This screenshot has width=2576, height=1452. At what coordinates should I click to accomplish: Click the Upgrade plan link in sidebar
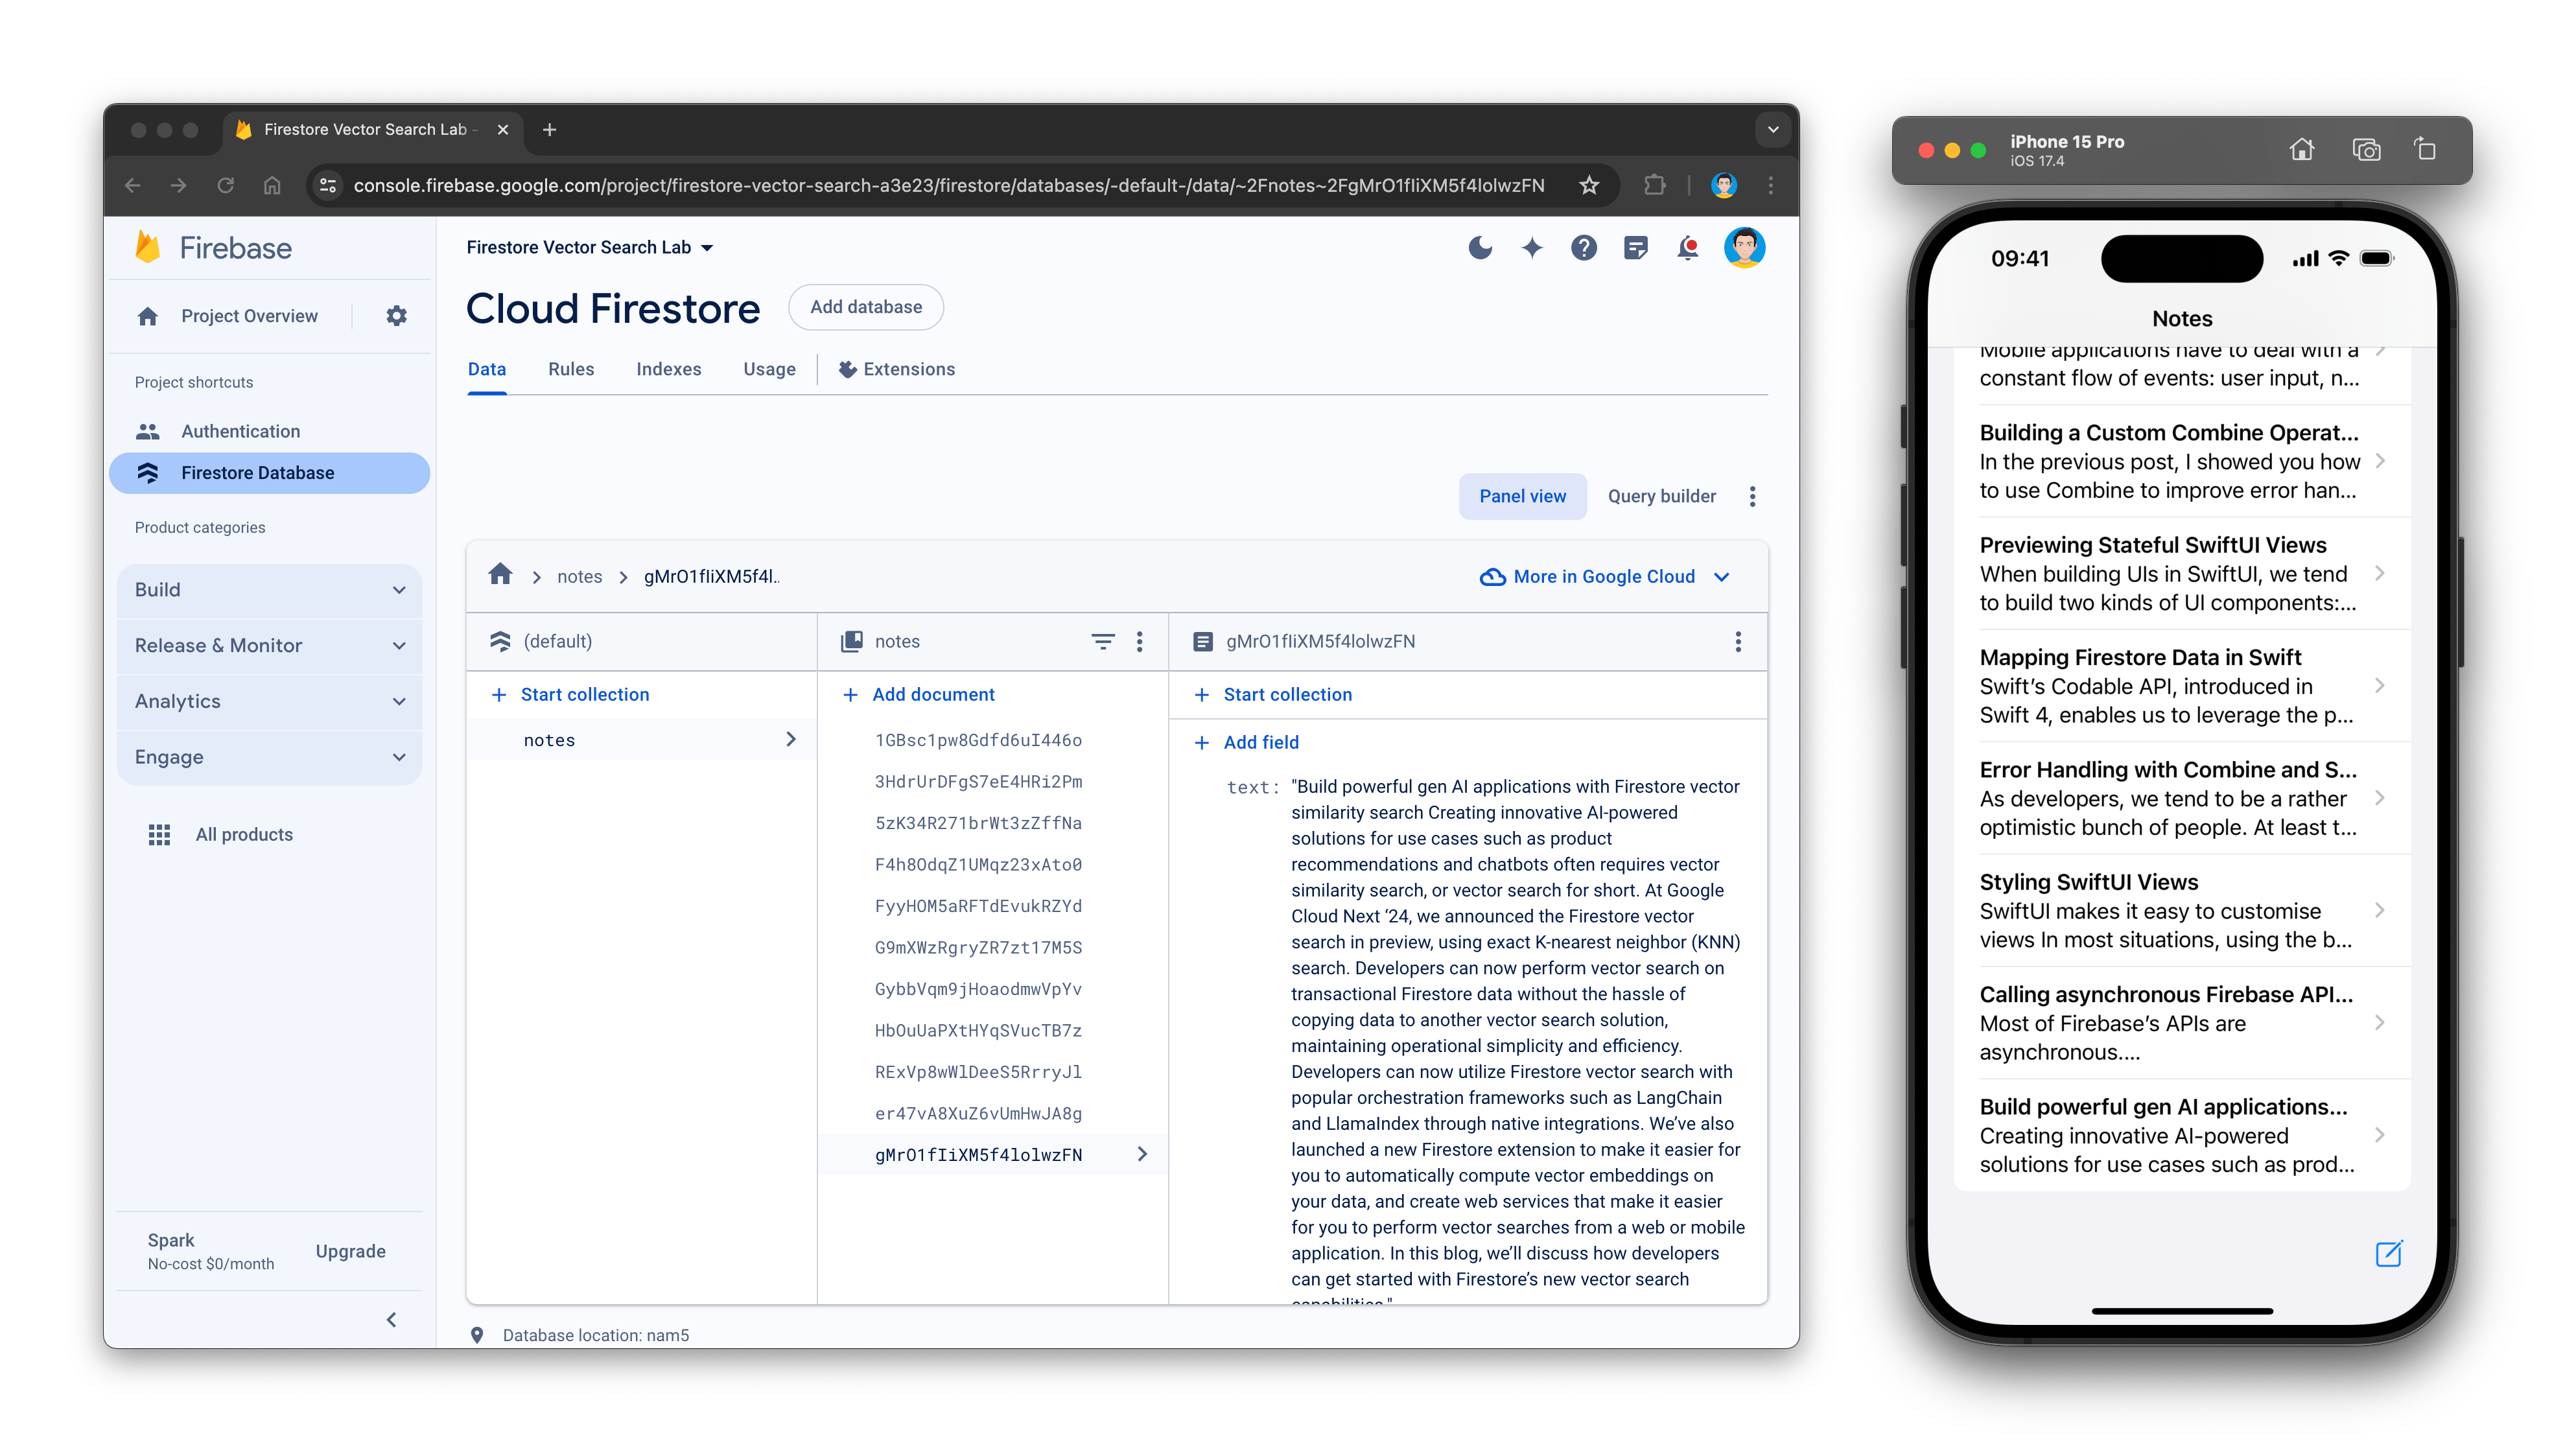(x=350, y=1250)
